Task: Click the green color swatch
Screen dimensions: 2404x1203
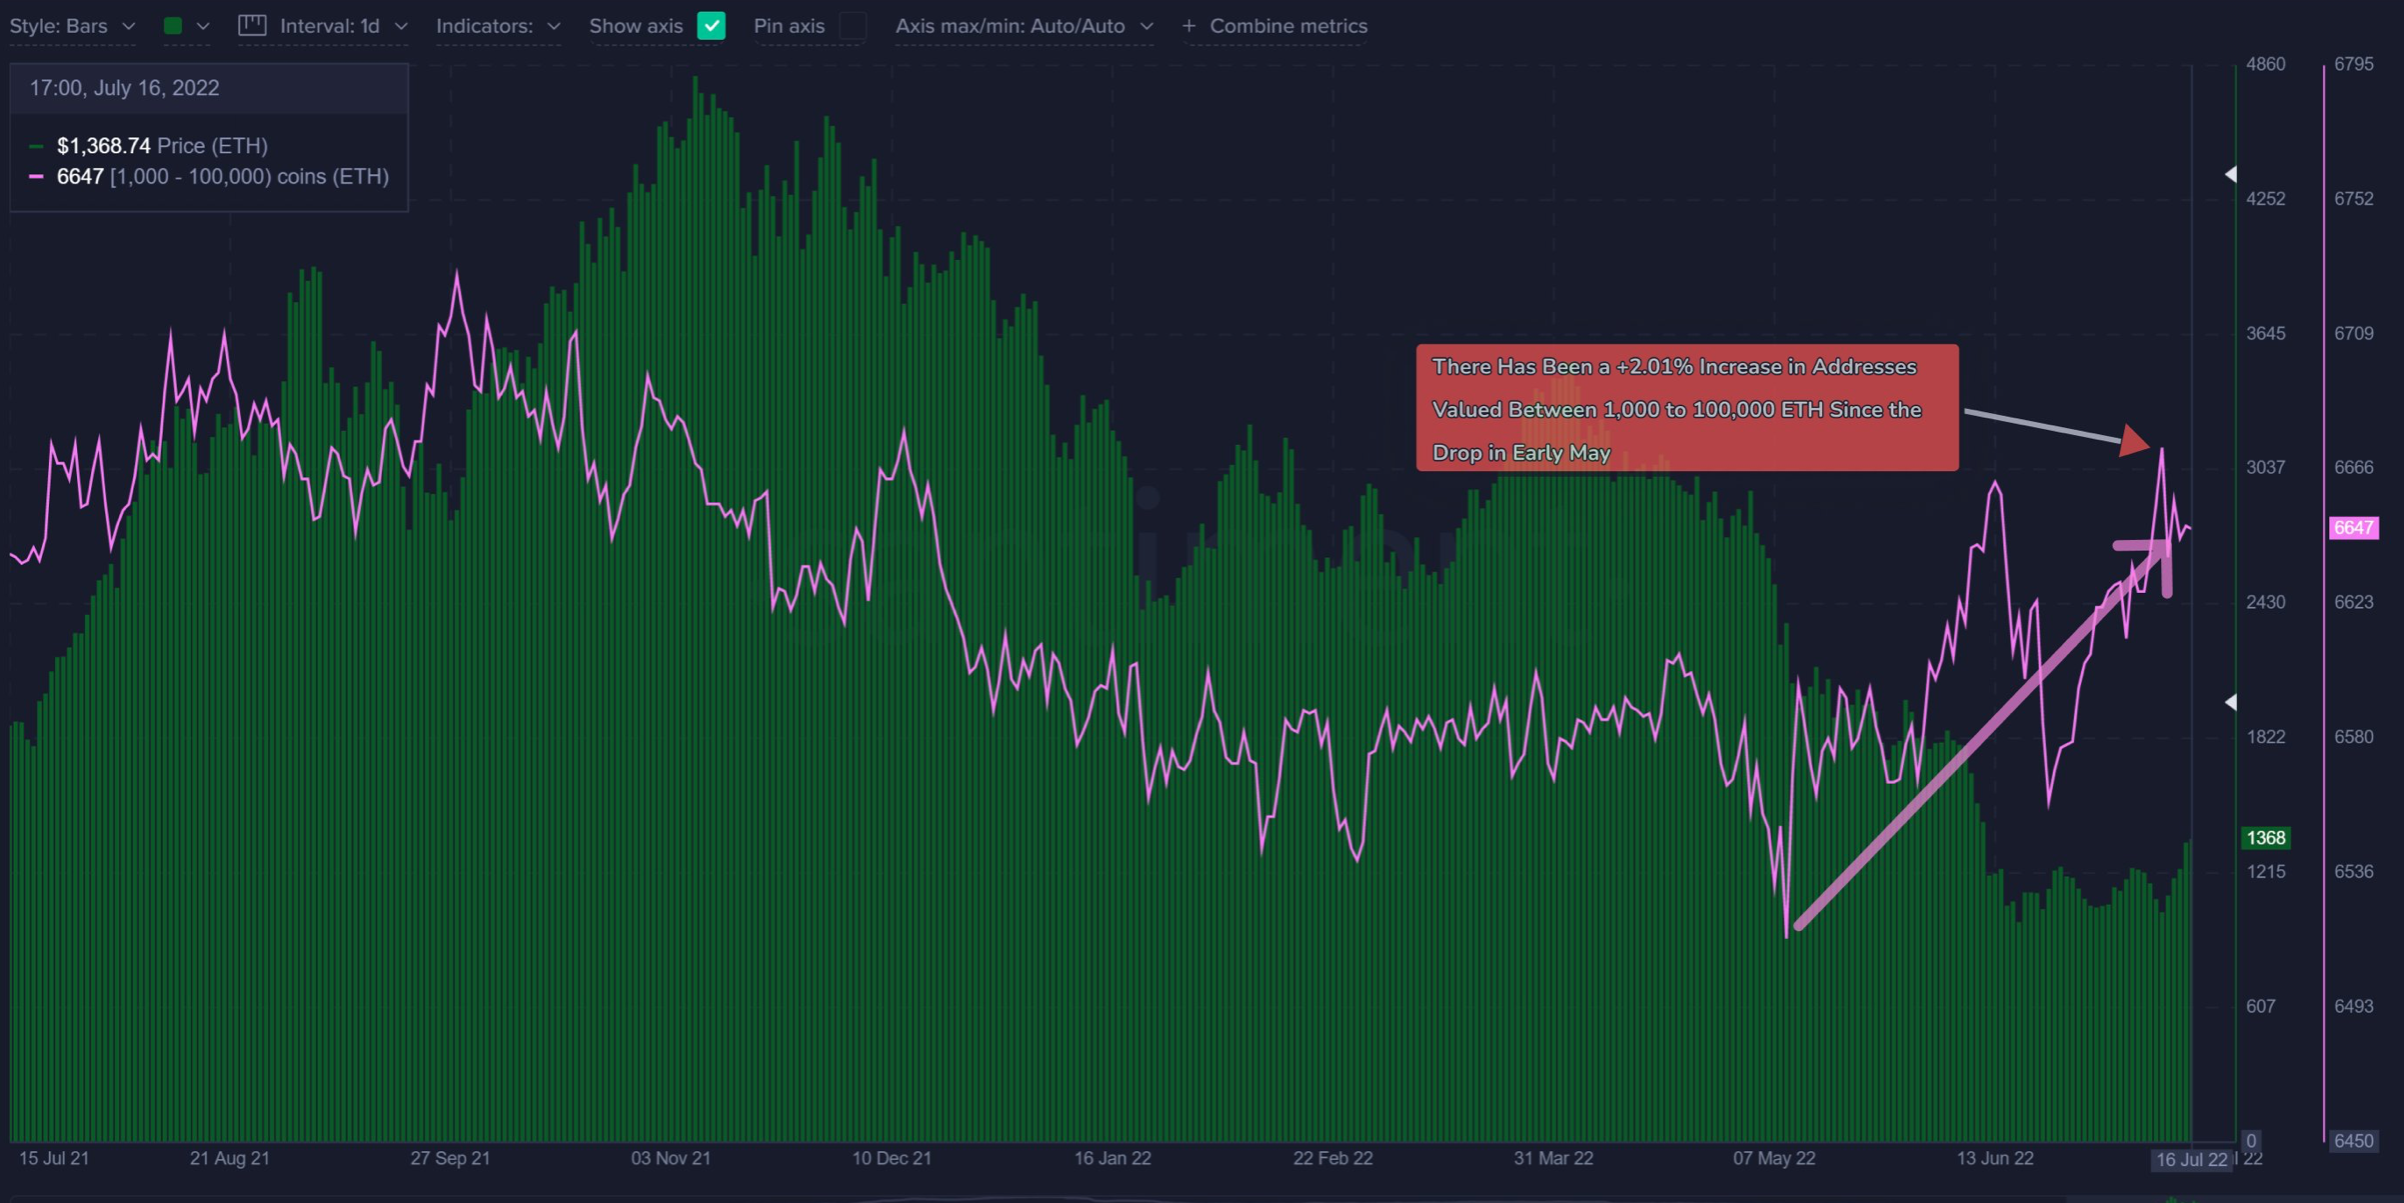Action: pyautogui.click(x=173, y=26)
